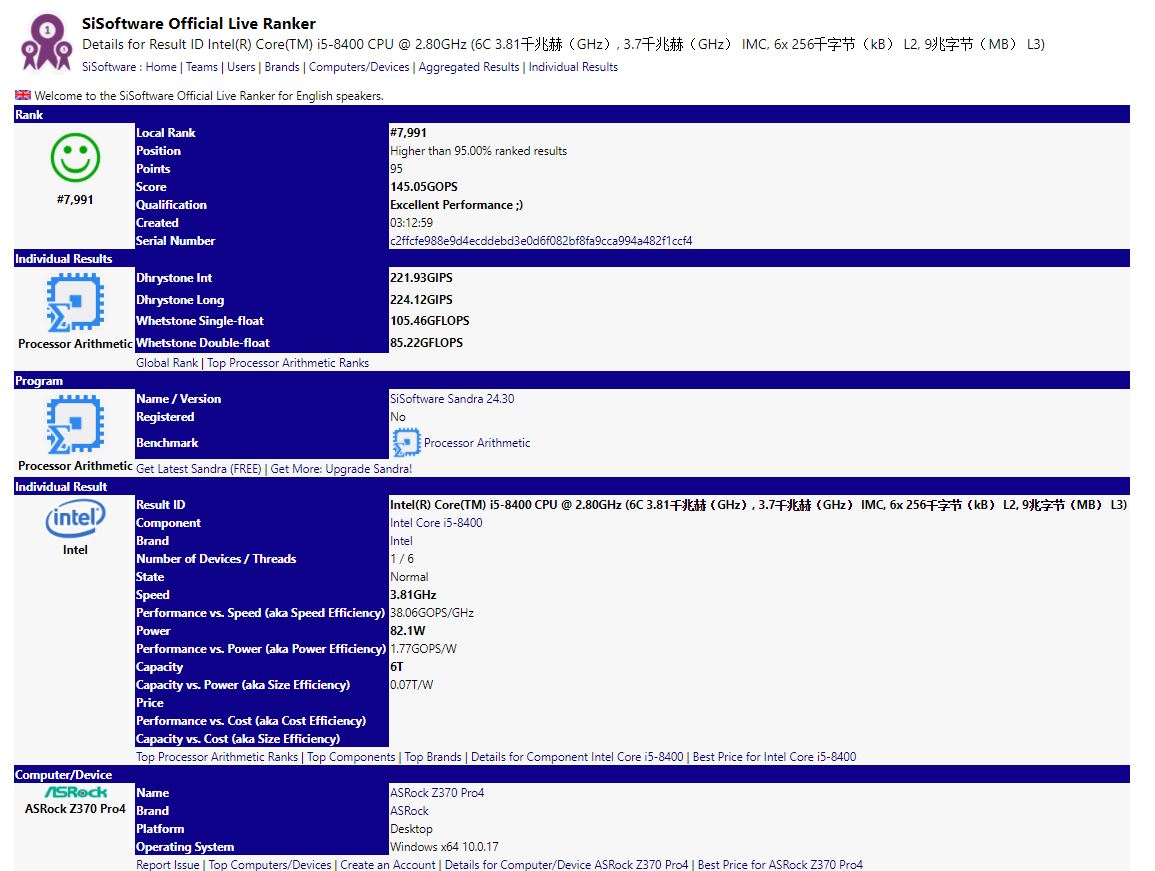
Task: Click Whetstone Double-float value 85.22GFLOPS
Action: pos(426,343)
